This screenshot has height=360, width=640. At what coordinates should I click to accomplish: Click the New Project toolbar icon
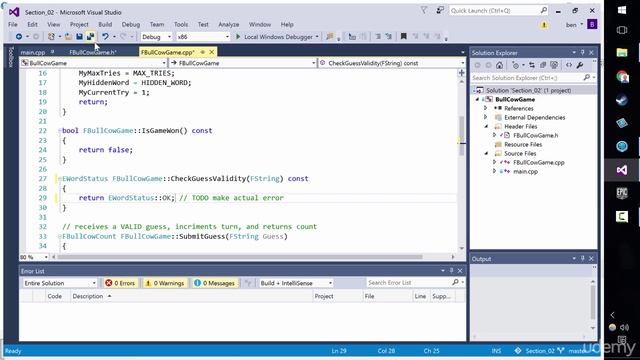click(x=51, y=37)
